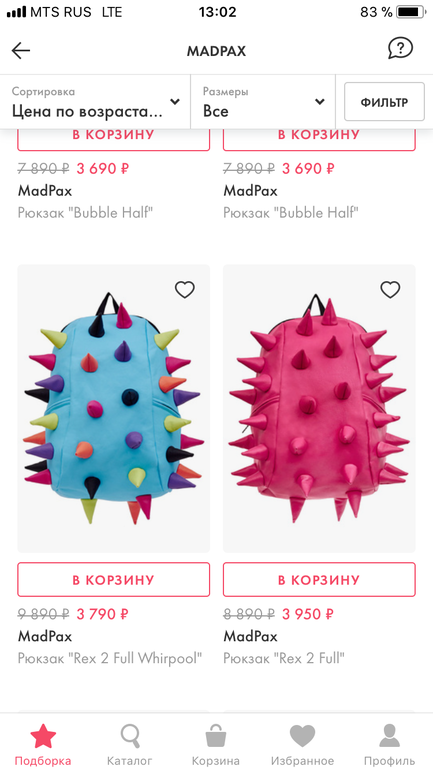Open the help question bubble icon
The width and height of the screenshot is (433, 770).
coord(400,49)
